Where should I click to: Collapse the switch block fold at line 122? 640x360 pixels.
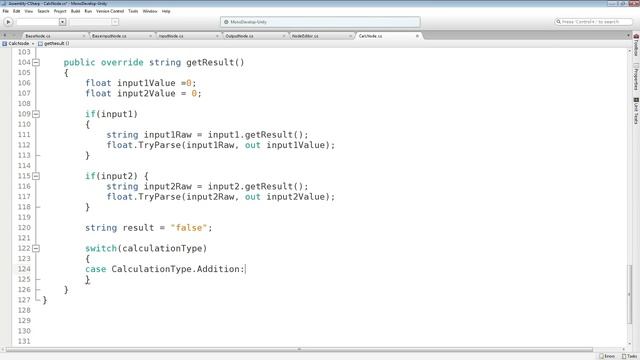click(x=36, y=248)
